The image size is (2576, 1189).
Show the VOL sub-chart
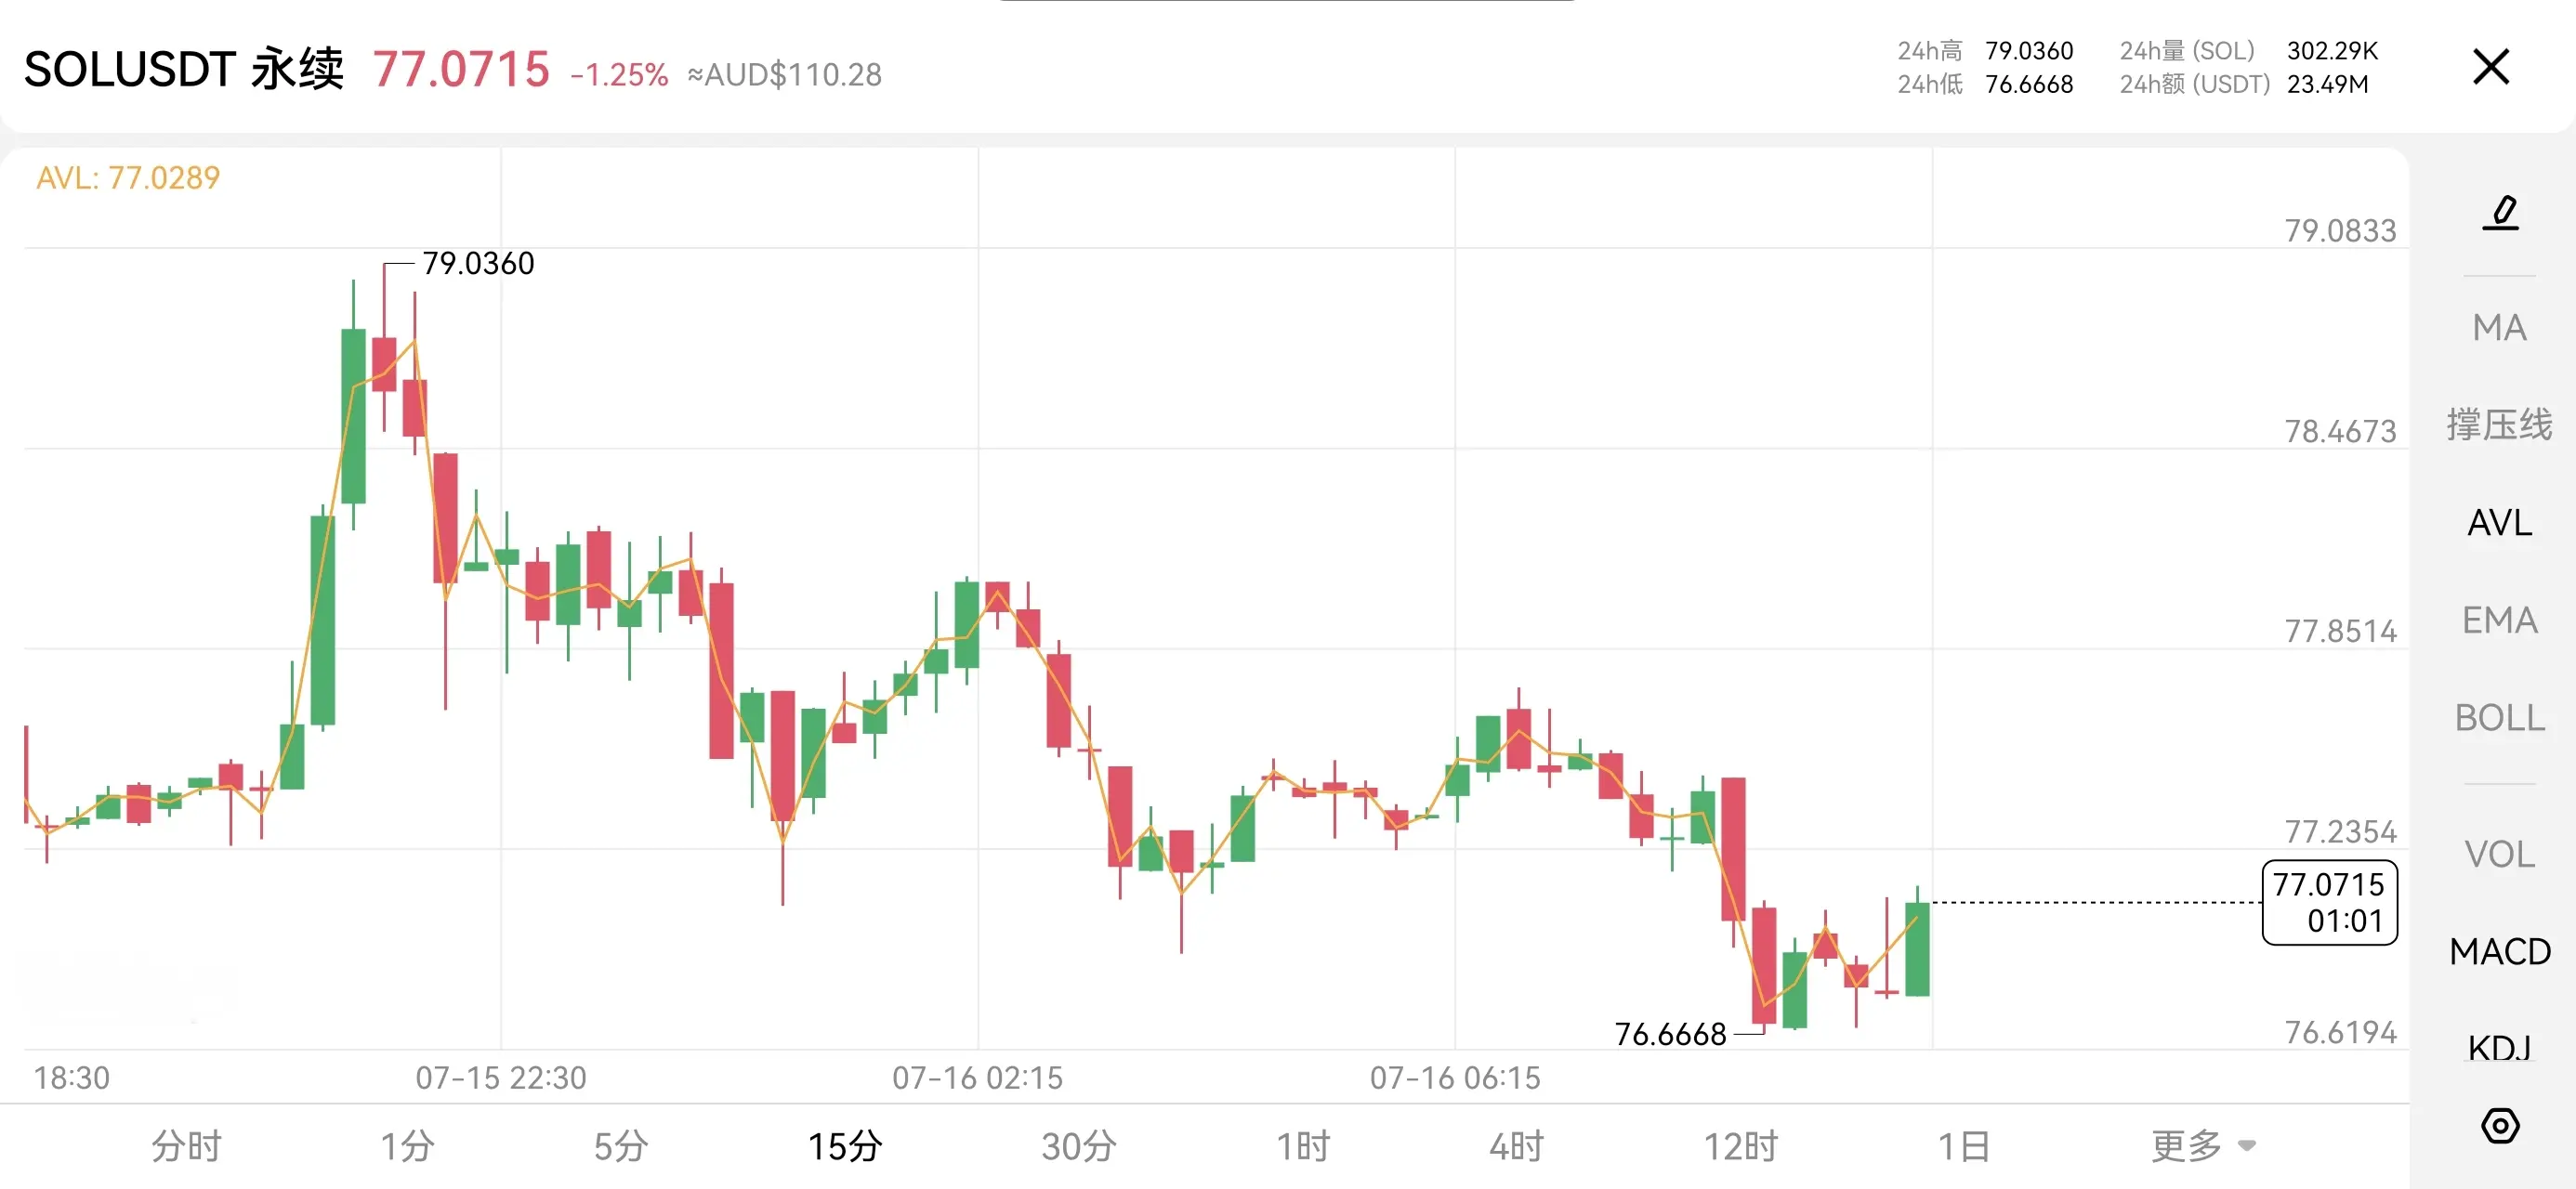(x=2499, y=854)
